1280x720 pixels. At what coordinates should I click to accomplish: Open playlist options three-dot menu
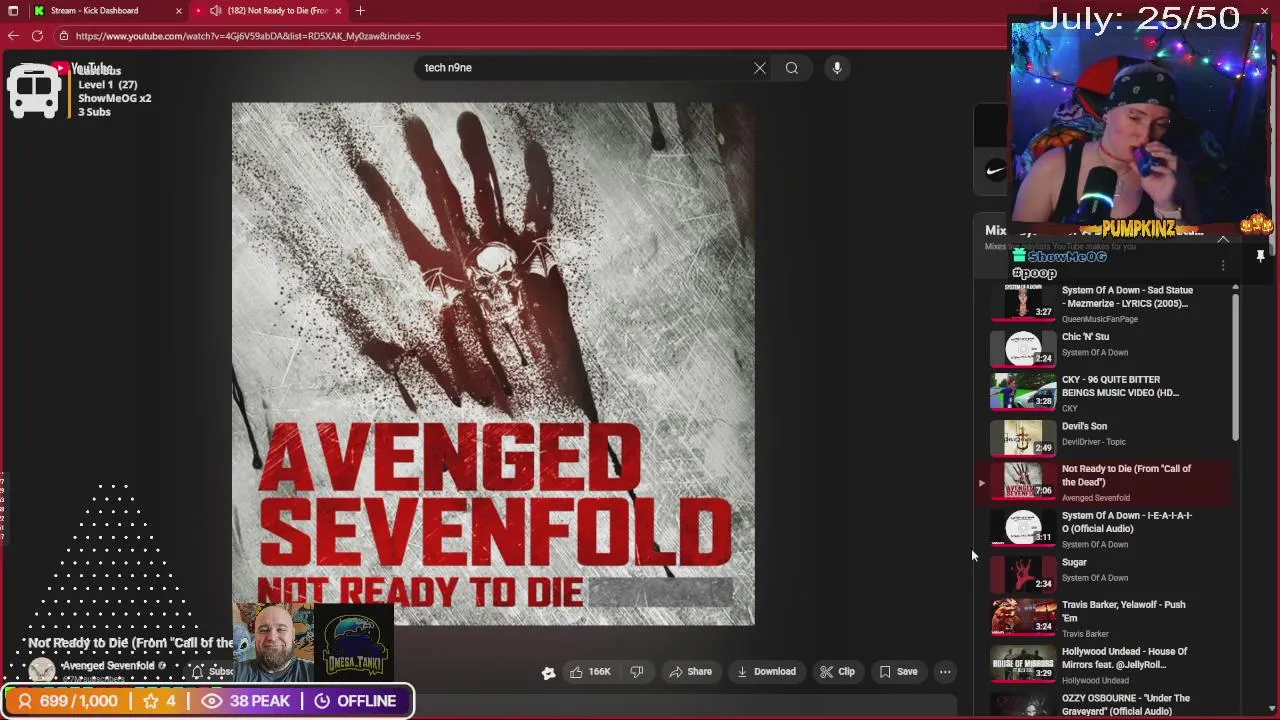(x=1223, y=265)
